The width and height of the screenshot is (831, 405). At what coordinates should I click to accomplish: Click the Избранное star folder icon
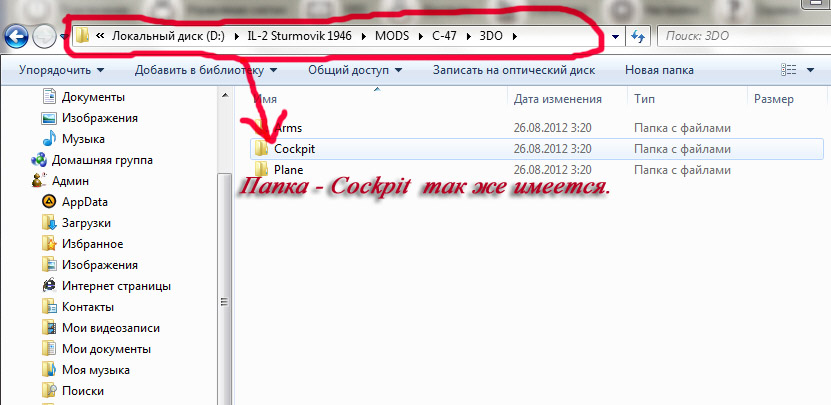[x=49, y=244]
